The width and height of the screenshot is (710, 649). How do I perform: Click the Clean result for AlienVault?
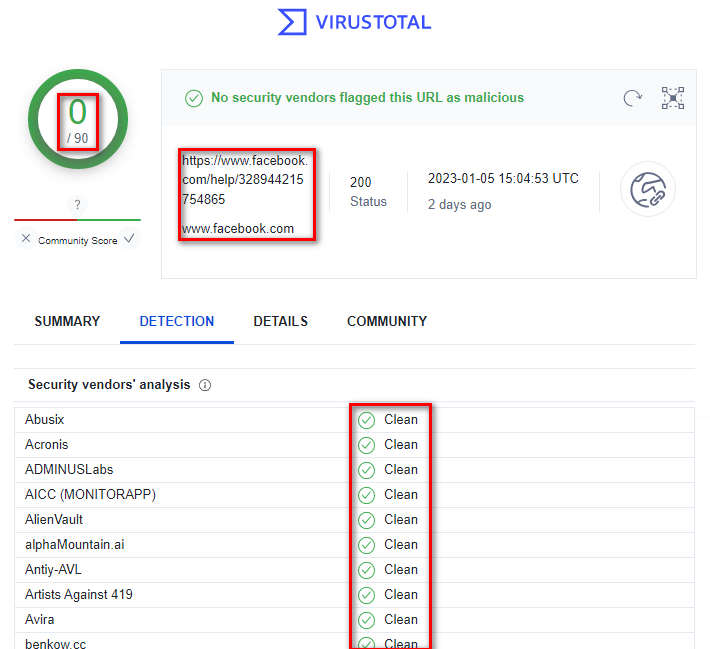point(401,519)
